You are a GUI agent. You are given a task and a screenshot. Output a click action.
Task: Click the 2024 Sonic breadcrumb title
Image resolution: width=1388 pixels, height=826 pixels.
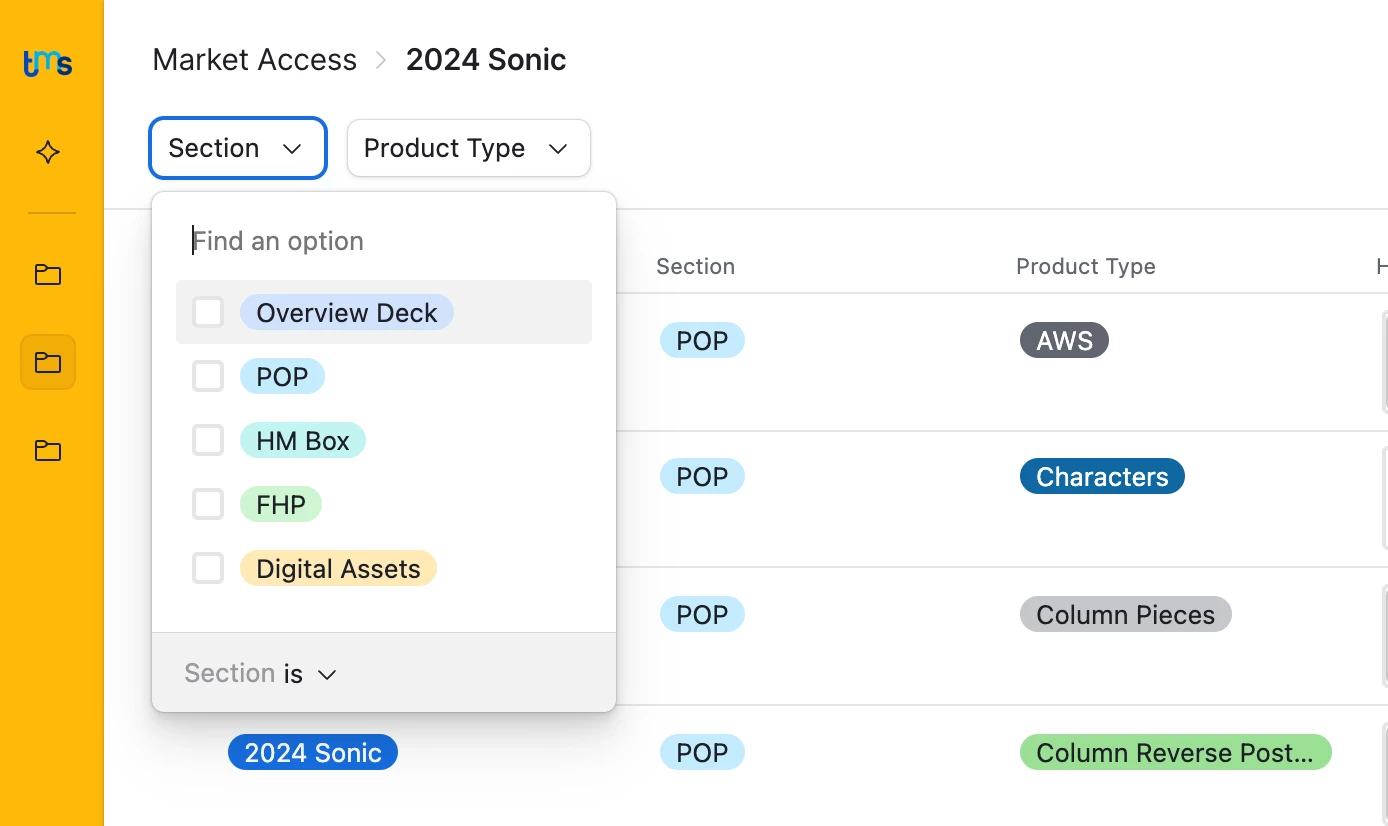(486, 60)
